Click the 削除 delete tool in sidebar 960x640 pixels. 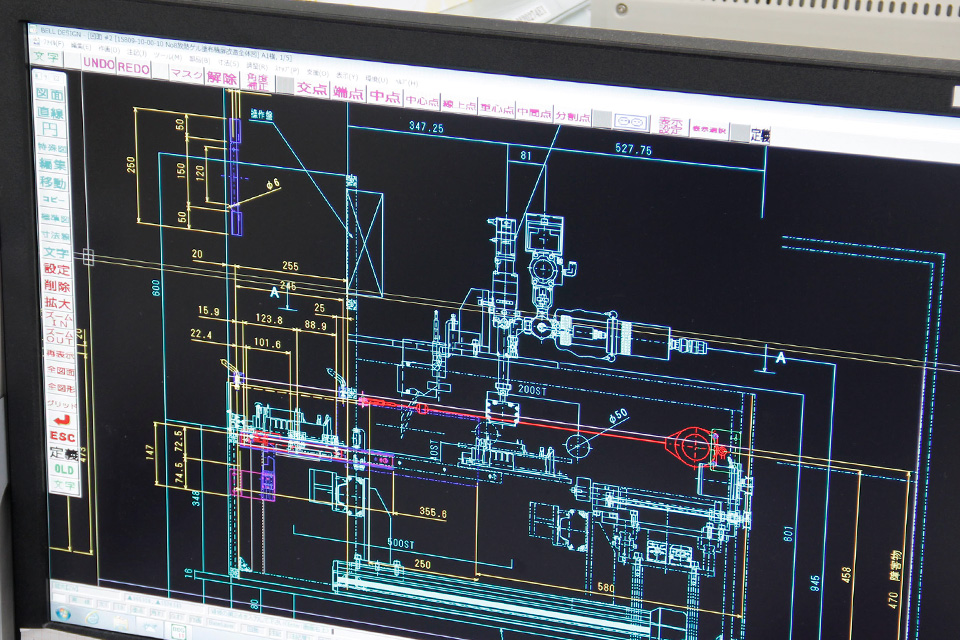click(x=57, y=286)
